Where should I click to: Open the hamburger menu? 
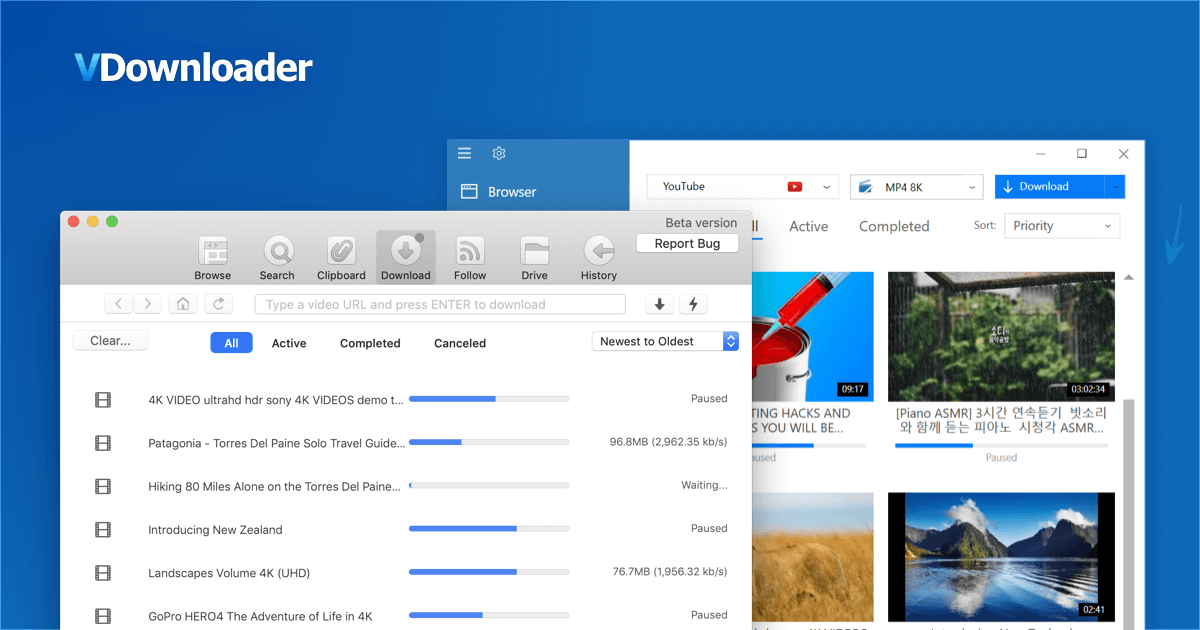pos(464,153)
